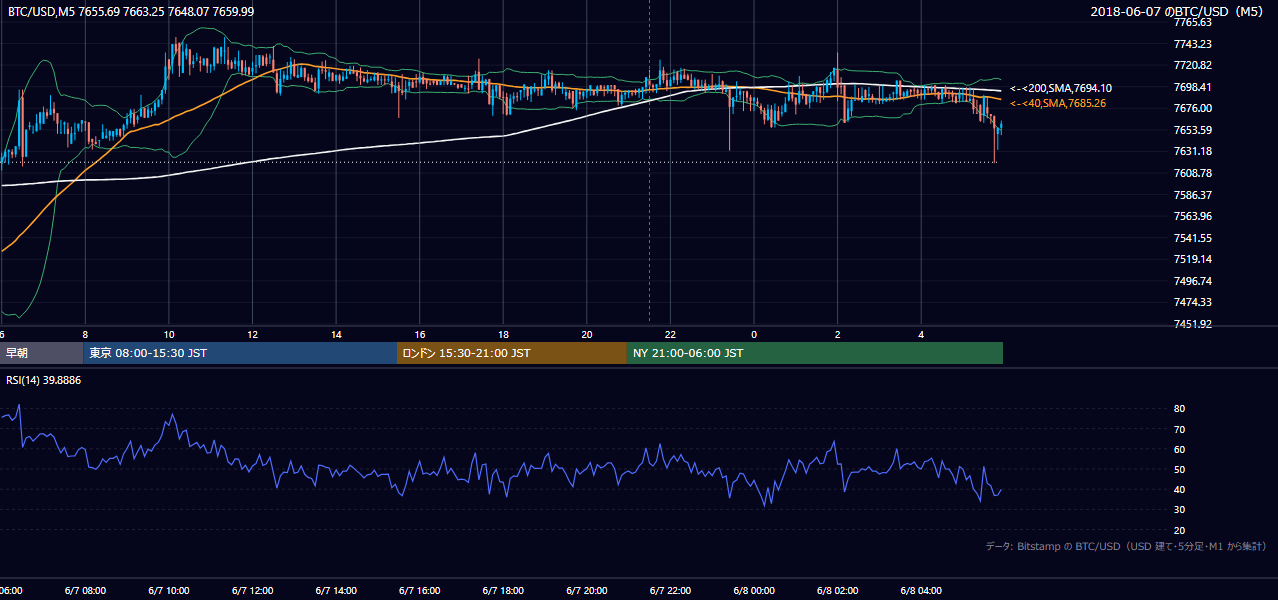Click the RSI 40 level label

[x=1180, y=489]
